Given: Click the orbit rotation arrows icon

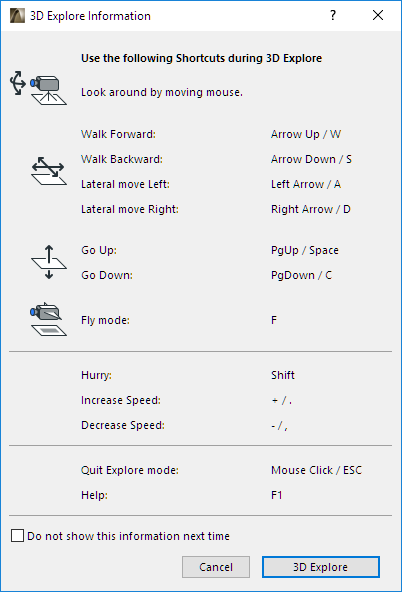Looking at the screenshot, I should tap(18, 83).
